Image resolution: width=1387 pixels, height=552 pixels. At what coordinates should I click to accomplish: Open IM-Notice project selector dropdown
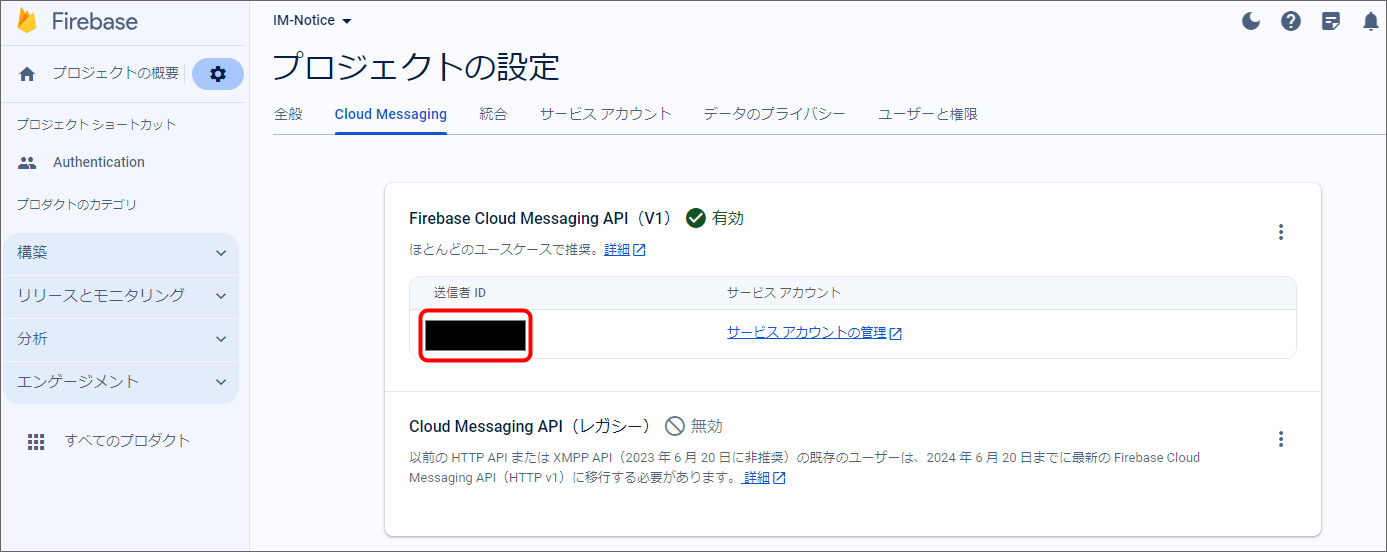(x=313, y=20)
